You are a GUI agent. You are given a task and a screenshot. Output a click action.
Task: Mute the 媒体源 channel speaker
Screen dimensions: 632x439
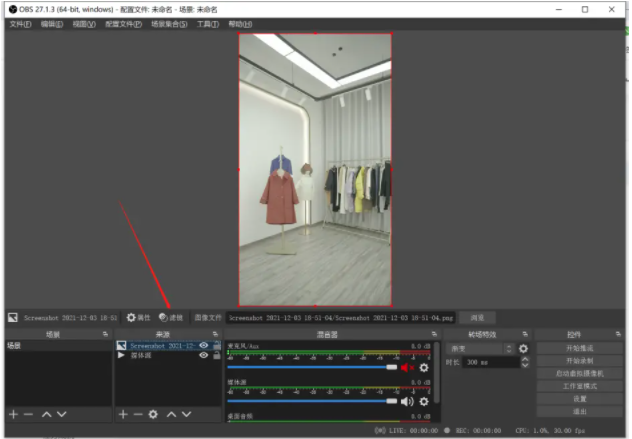(407, 402)
